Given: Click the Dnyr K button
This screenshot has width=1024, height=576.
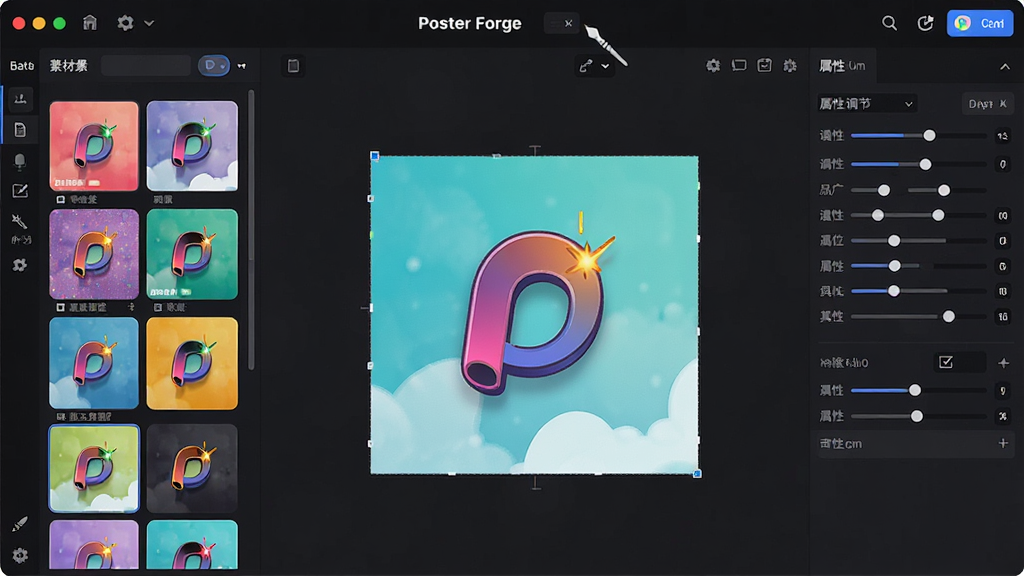Looking at the screenshot, I should point(987,104).
